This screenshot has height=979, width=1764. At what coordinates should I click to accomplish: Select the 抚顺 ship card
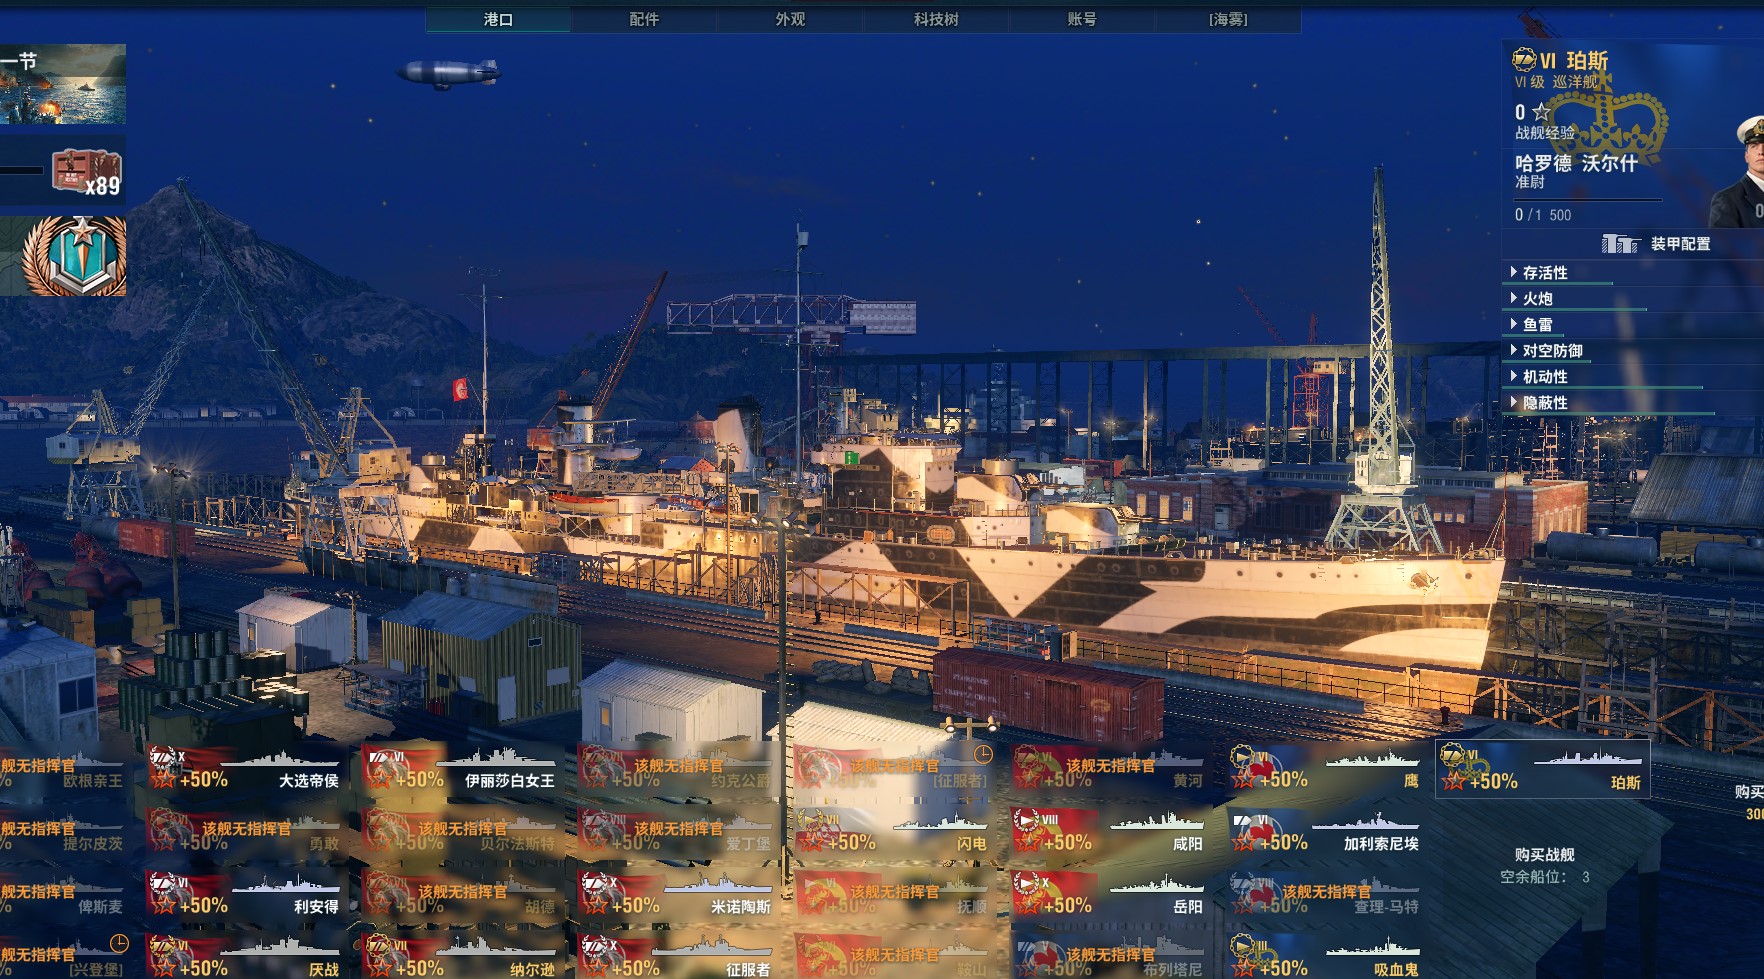892,893
